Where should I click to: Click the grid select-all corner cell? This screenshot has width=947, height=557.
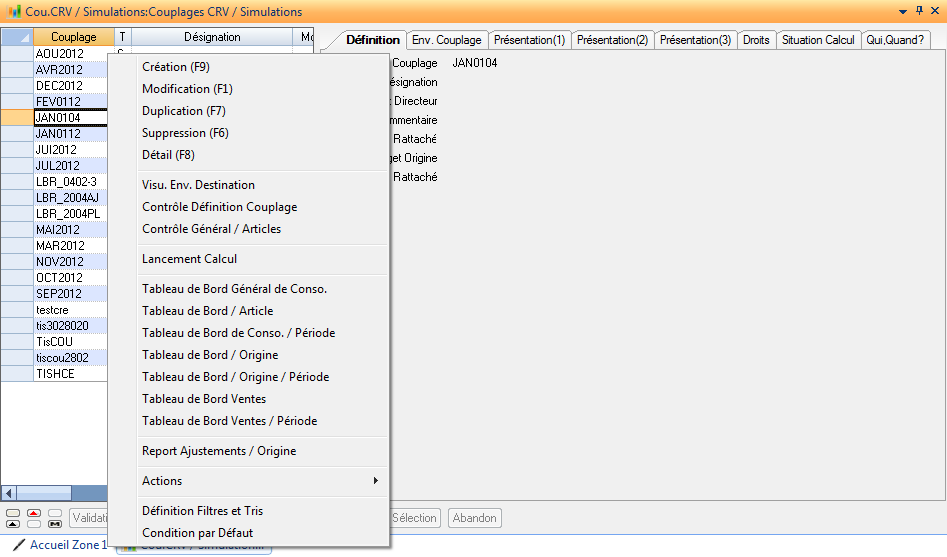[x=17, y=37]
